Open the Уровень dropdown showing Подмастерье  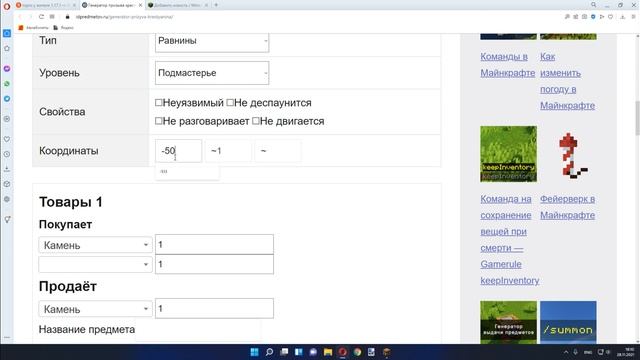(212, 73)
